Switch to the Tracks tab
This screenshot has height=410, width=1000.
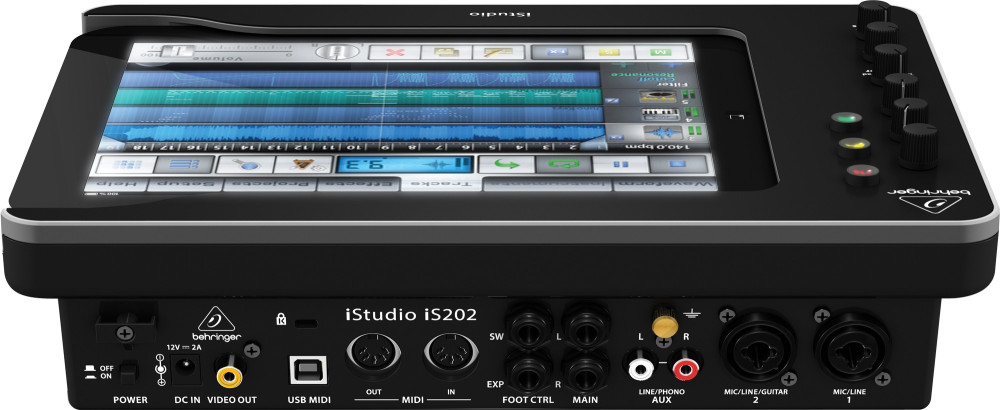click(x=441, y=184)
